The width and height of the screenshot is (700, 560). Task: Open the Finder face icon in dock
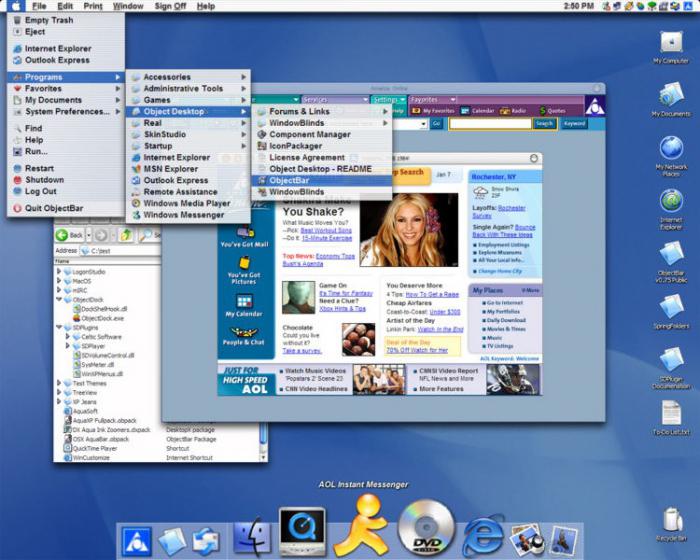(253, 536)
